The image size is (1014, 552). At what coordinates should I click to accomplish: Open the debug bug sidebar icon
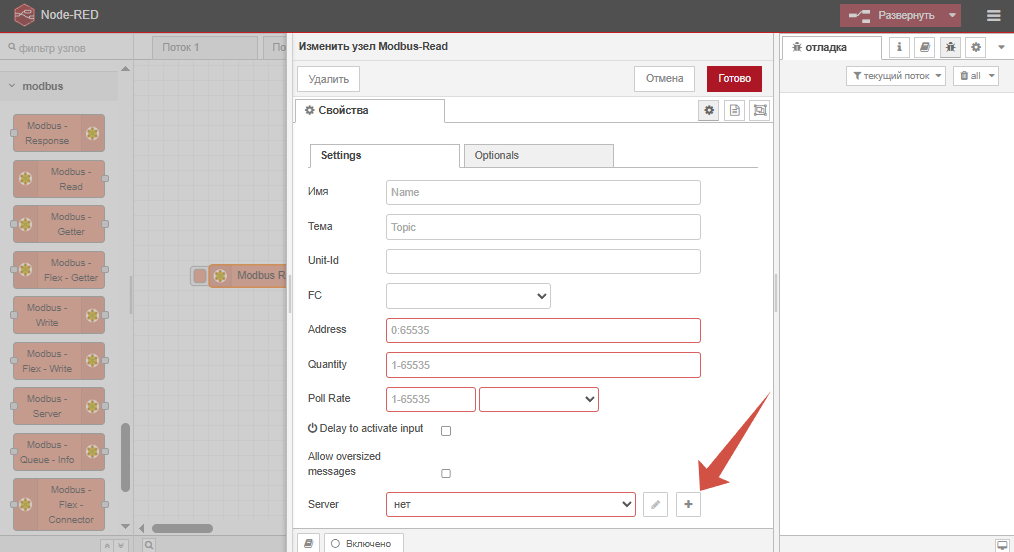tap(950, 47)
